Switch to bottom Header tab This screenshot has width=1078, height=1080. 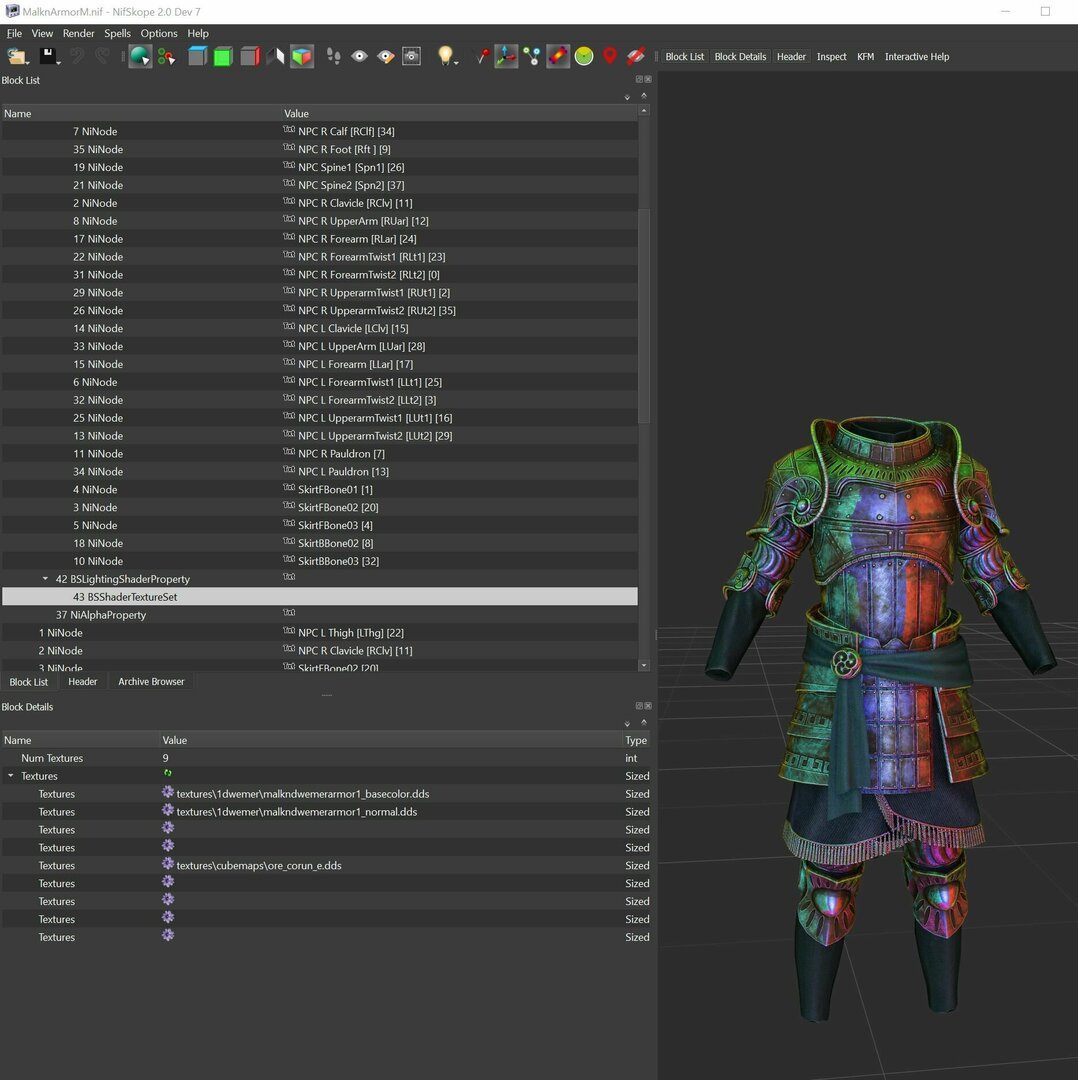click(x=83, y=681)
